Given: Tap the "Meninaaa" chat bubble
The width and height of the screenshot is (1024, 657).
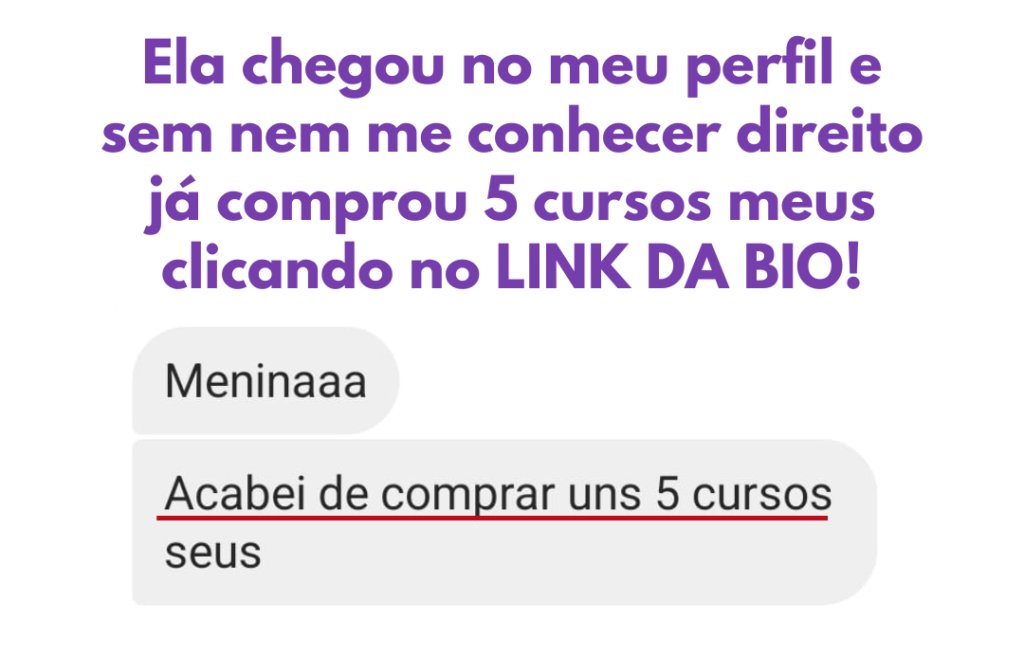Looking at the screenshot, I should click(x=266, y=381).
